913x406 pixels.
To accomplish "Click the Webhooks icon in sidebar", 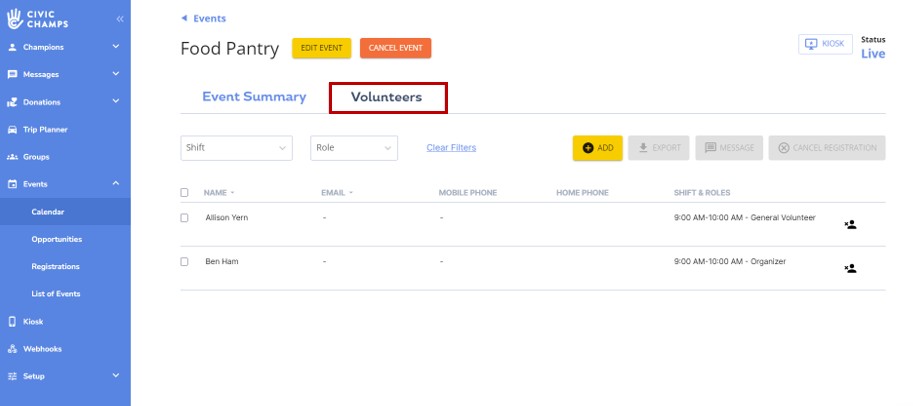I will pos(12,349).
